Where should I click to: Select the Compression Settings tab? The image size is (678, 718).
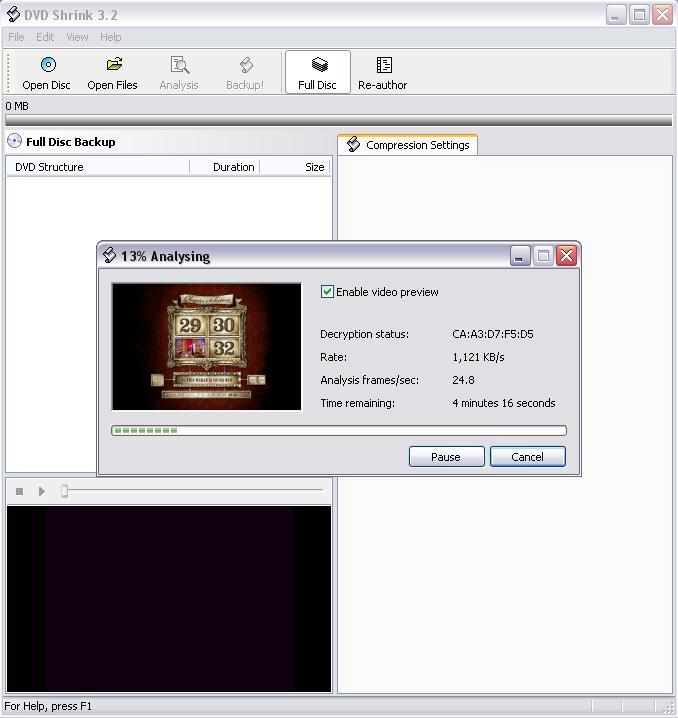click(407, 145)
